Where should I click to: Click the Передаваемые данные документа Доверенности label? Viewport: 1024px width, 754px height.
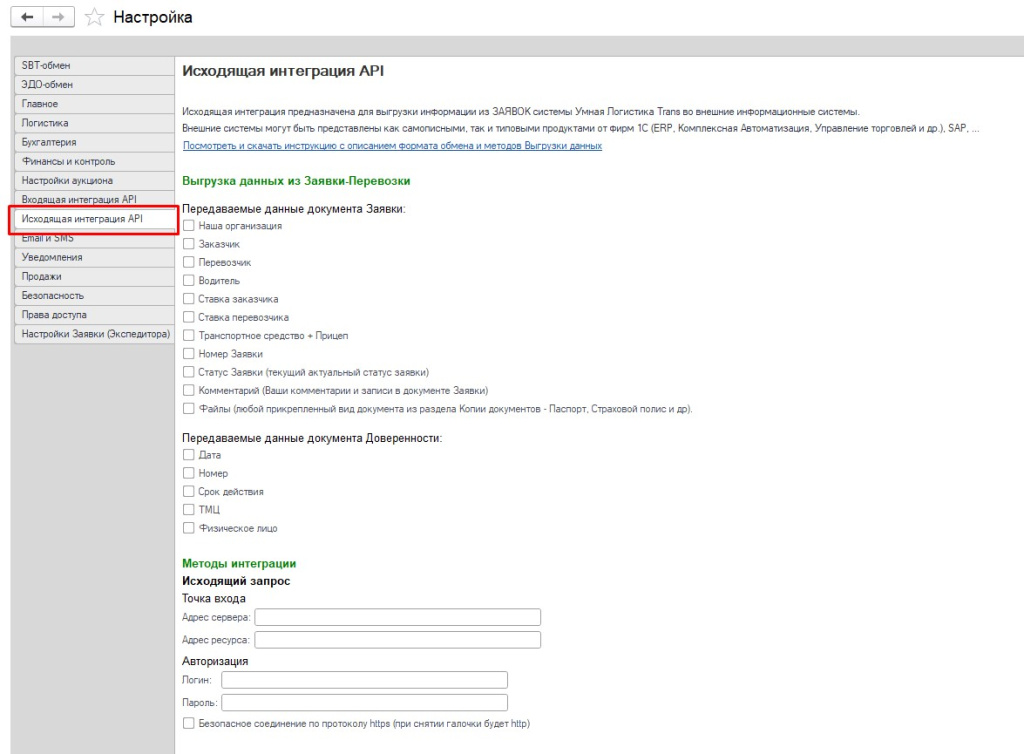coord(312,438)
